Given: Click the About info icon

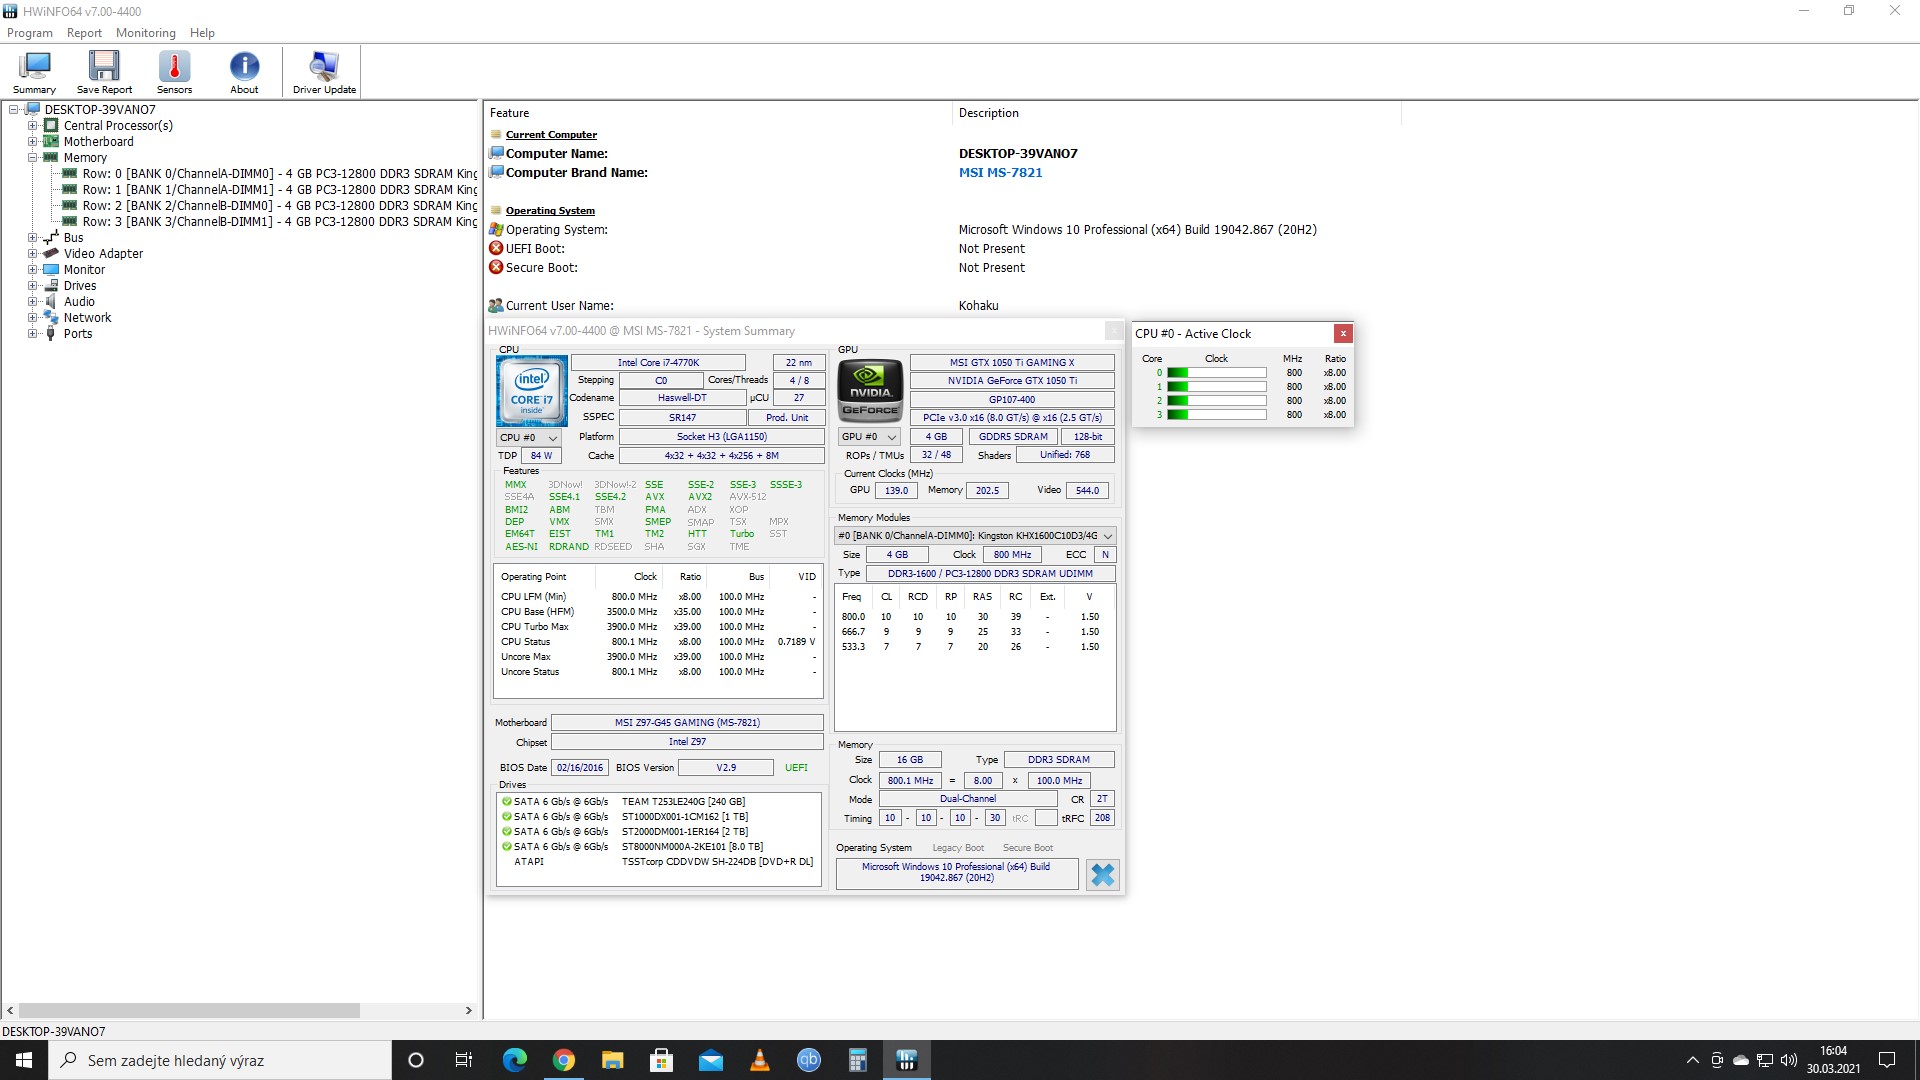Looking at the screenshot, I should (244, 71).
